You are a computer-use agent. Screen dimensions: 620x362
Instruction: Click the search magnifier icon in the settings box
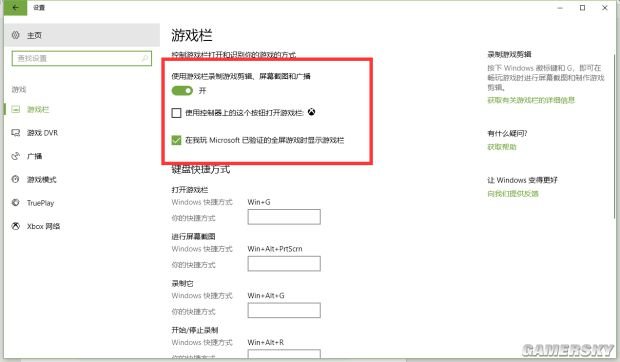point(145,58)
